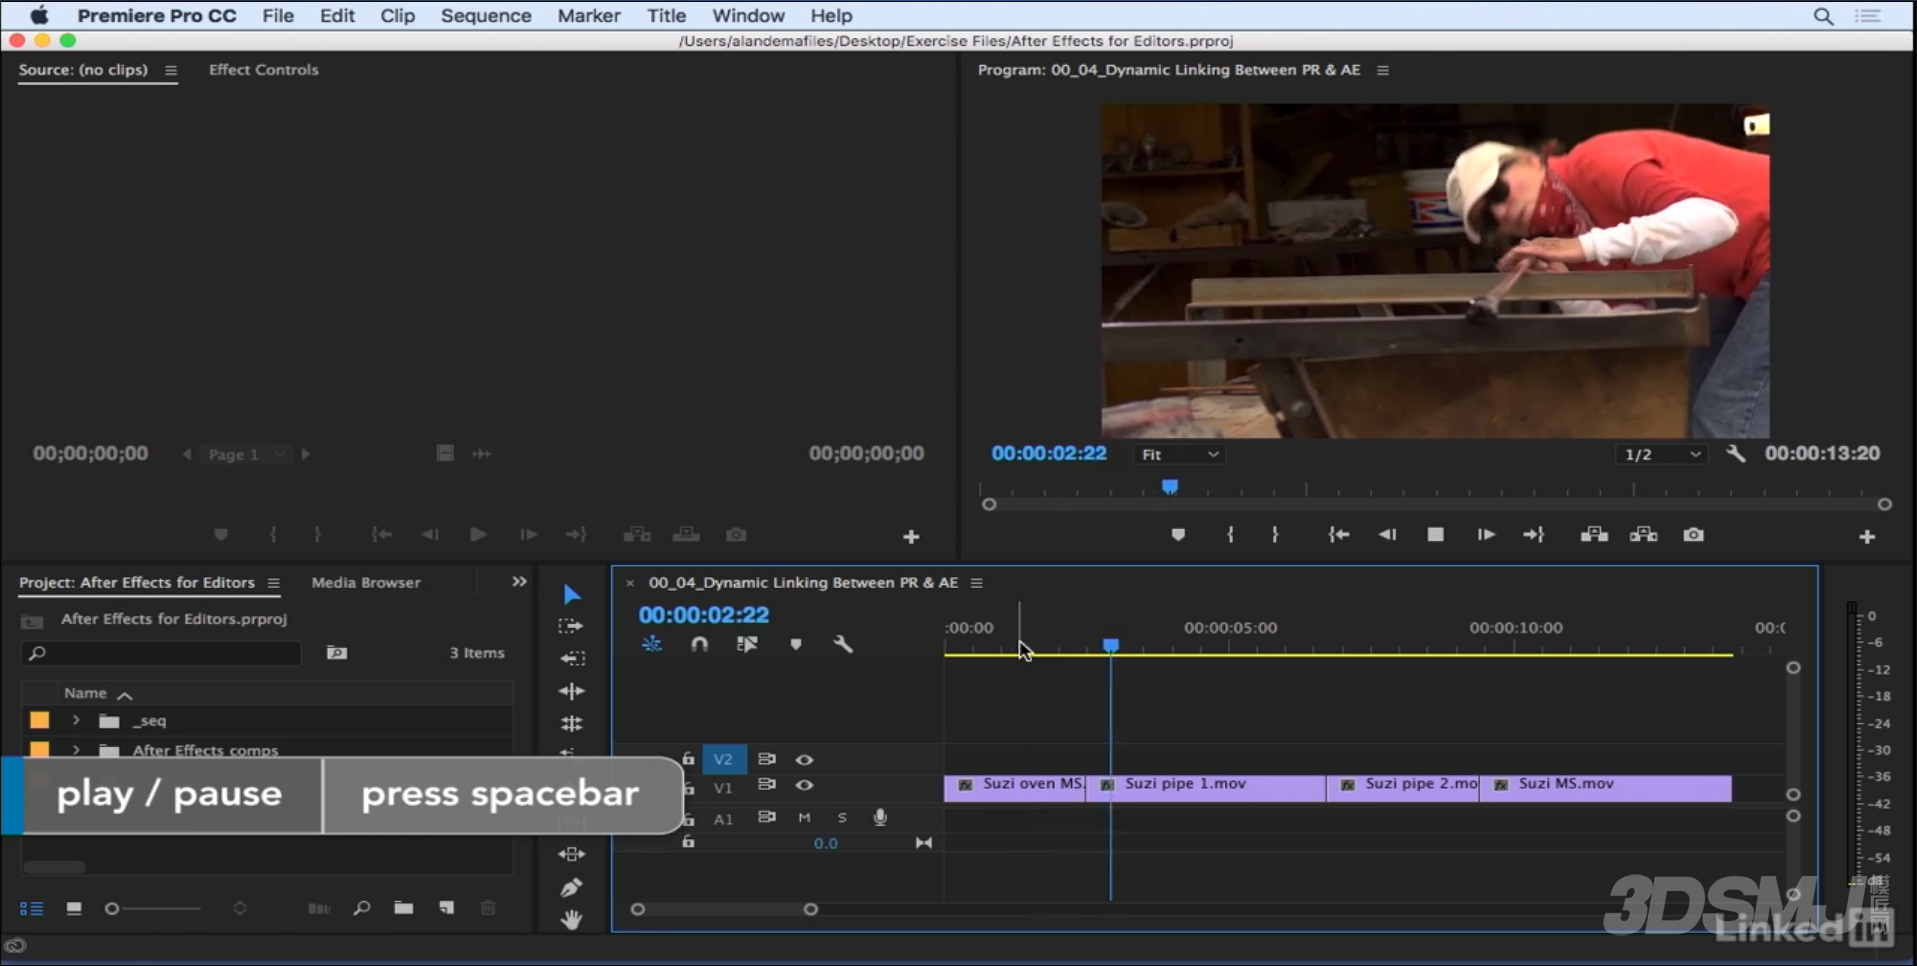Toggle V1 track output eye

[x=804, y=785]
